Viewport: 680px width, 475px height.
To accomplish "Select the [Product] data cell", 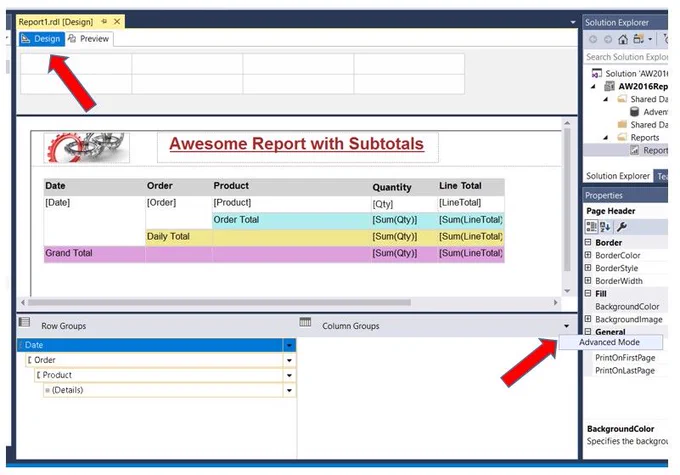I will coord(291,203).
